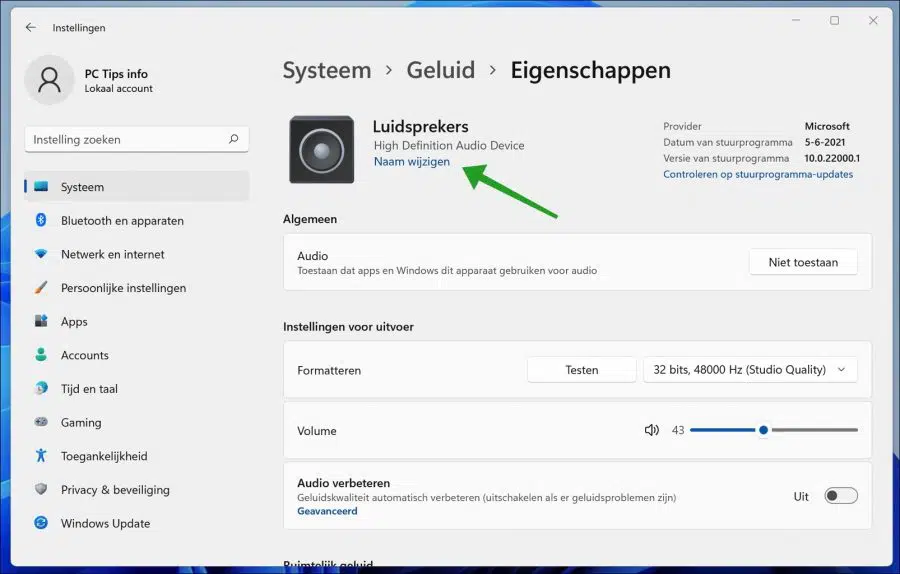Click the Testen button

point(581,370)
